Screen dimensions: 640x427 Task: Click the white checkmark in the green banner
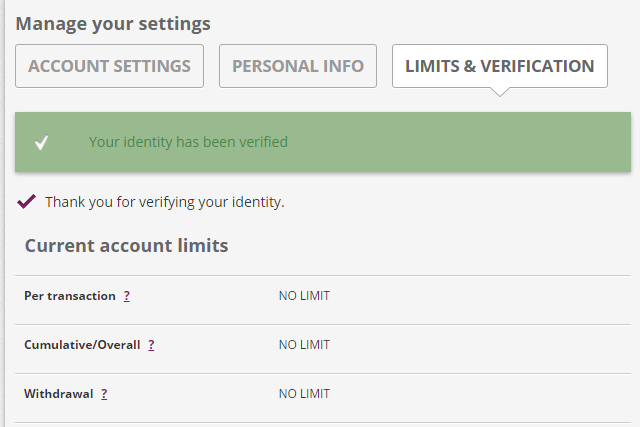(42, 142)
